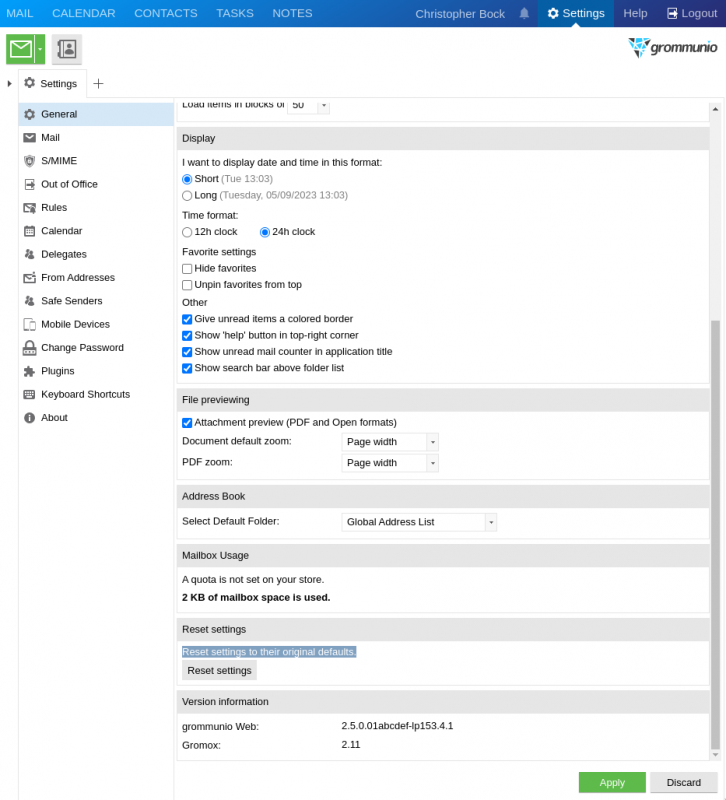Click the notification bell icon
Screen dimensions: 726x800
[524, 13]
